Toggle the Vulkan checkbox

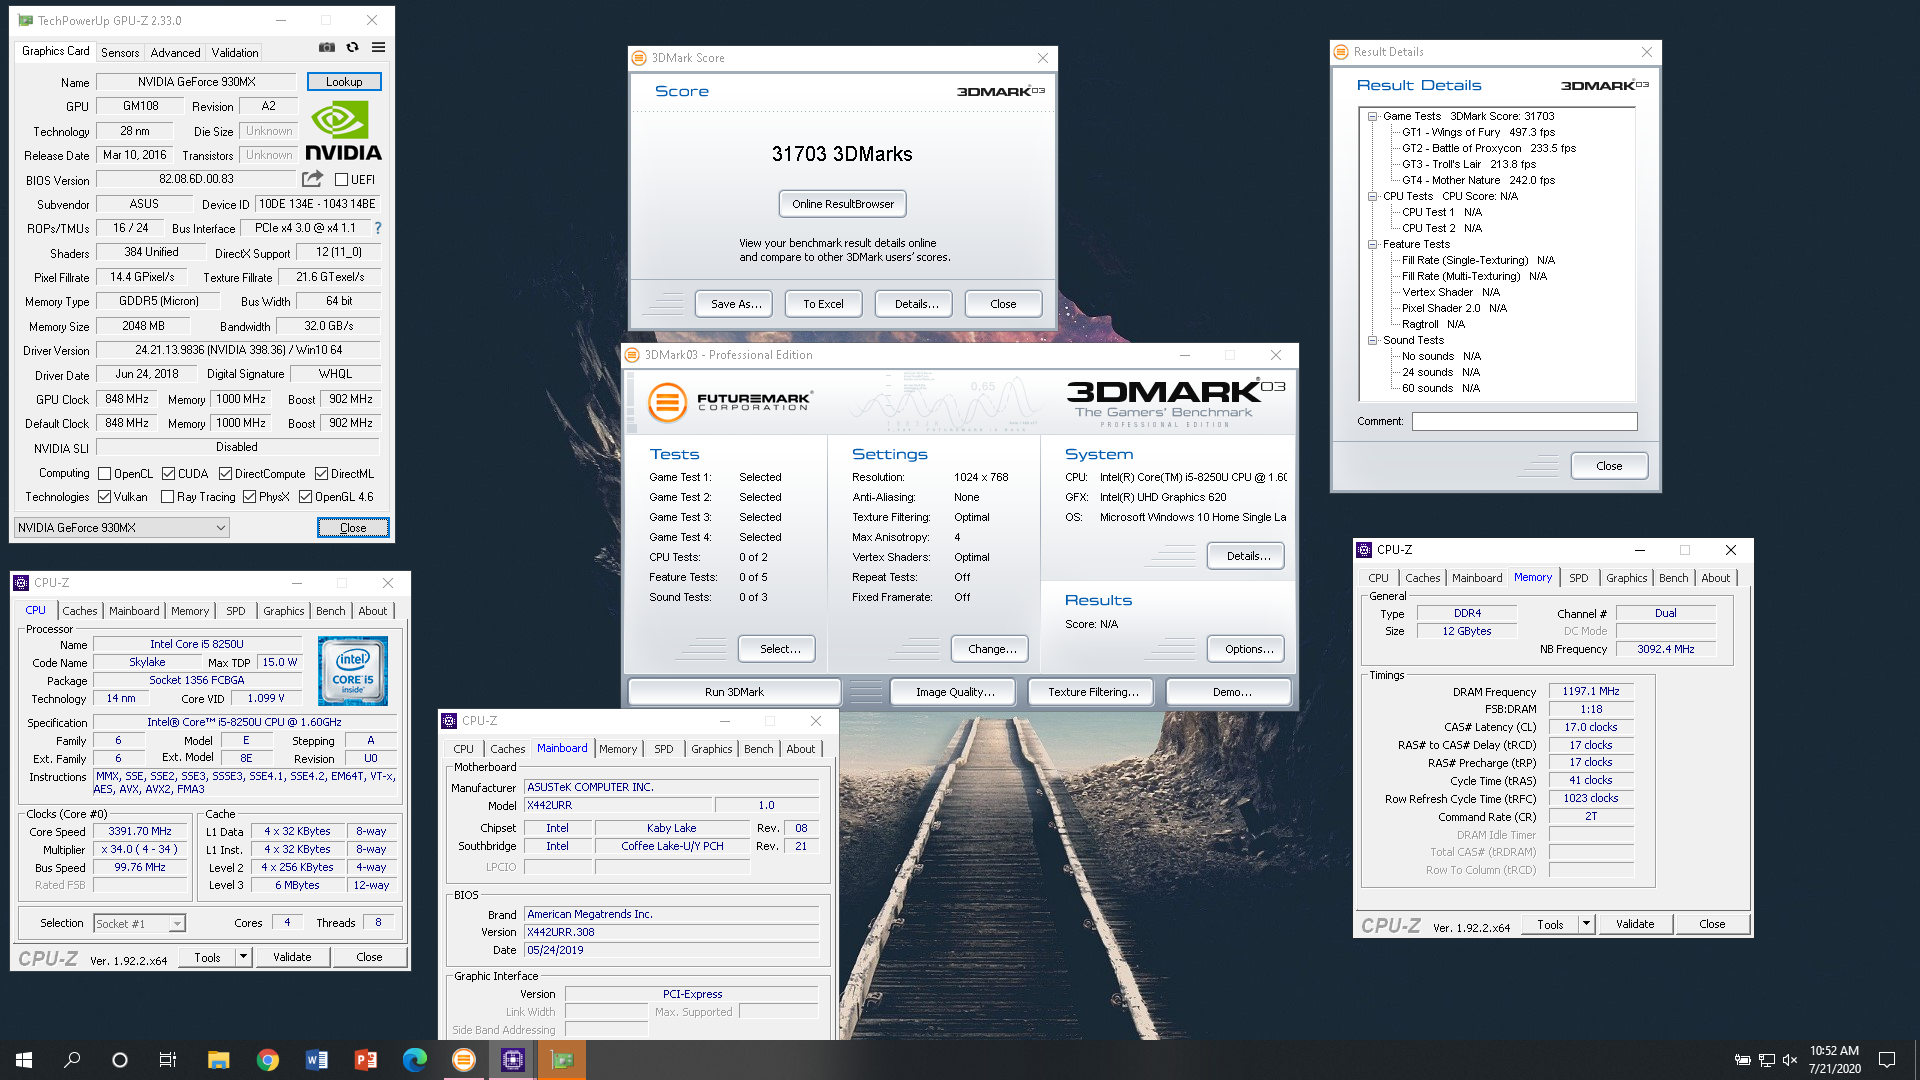click(104, 497)
